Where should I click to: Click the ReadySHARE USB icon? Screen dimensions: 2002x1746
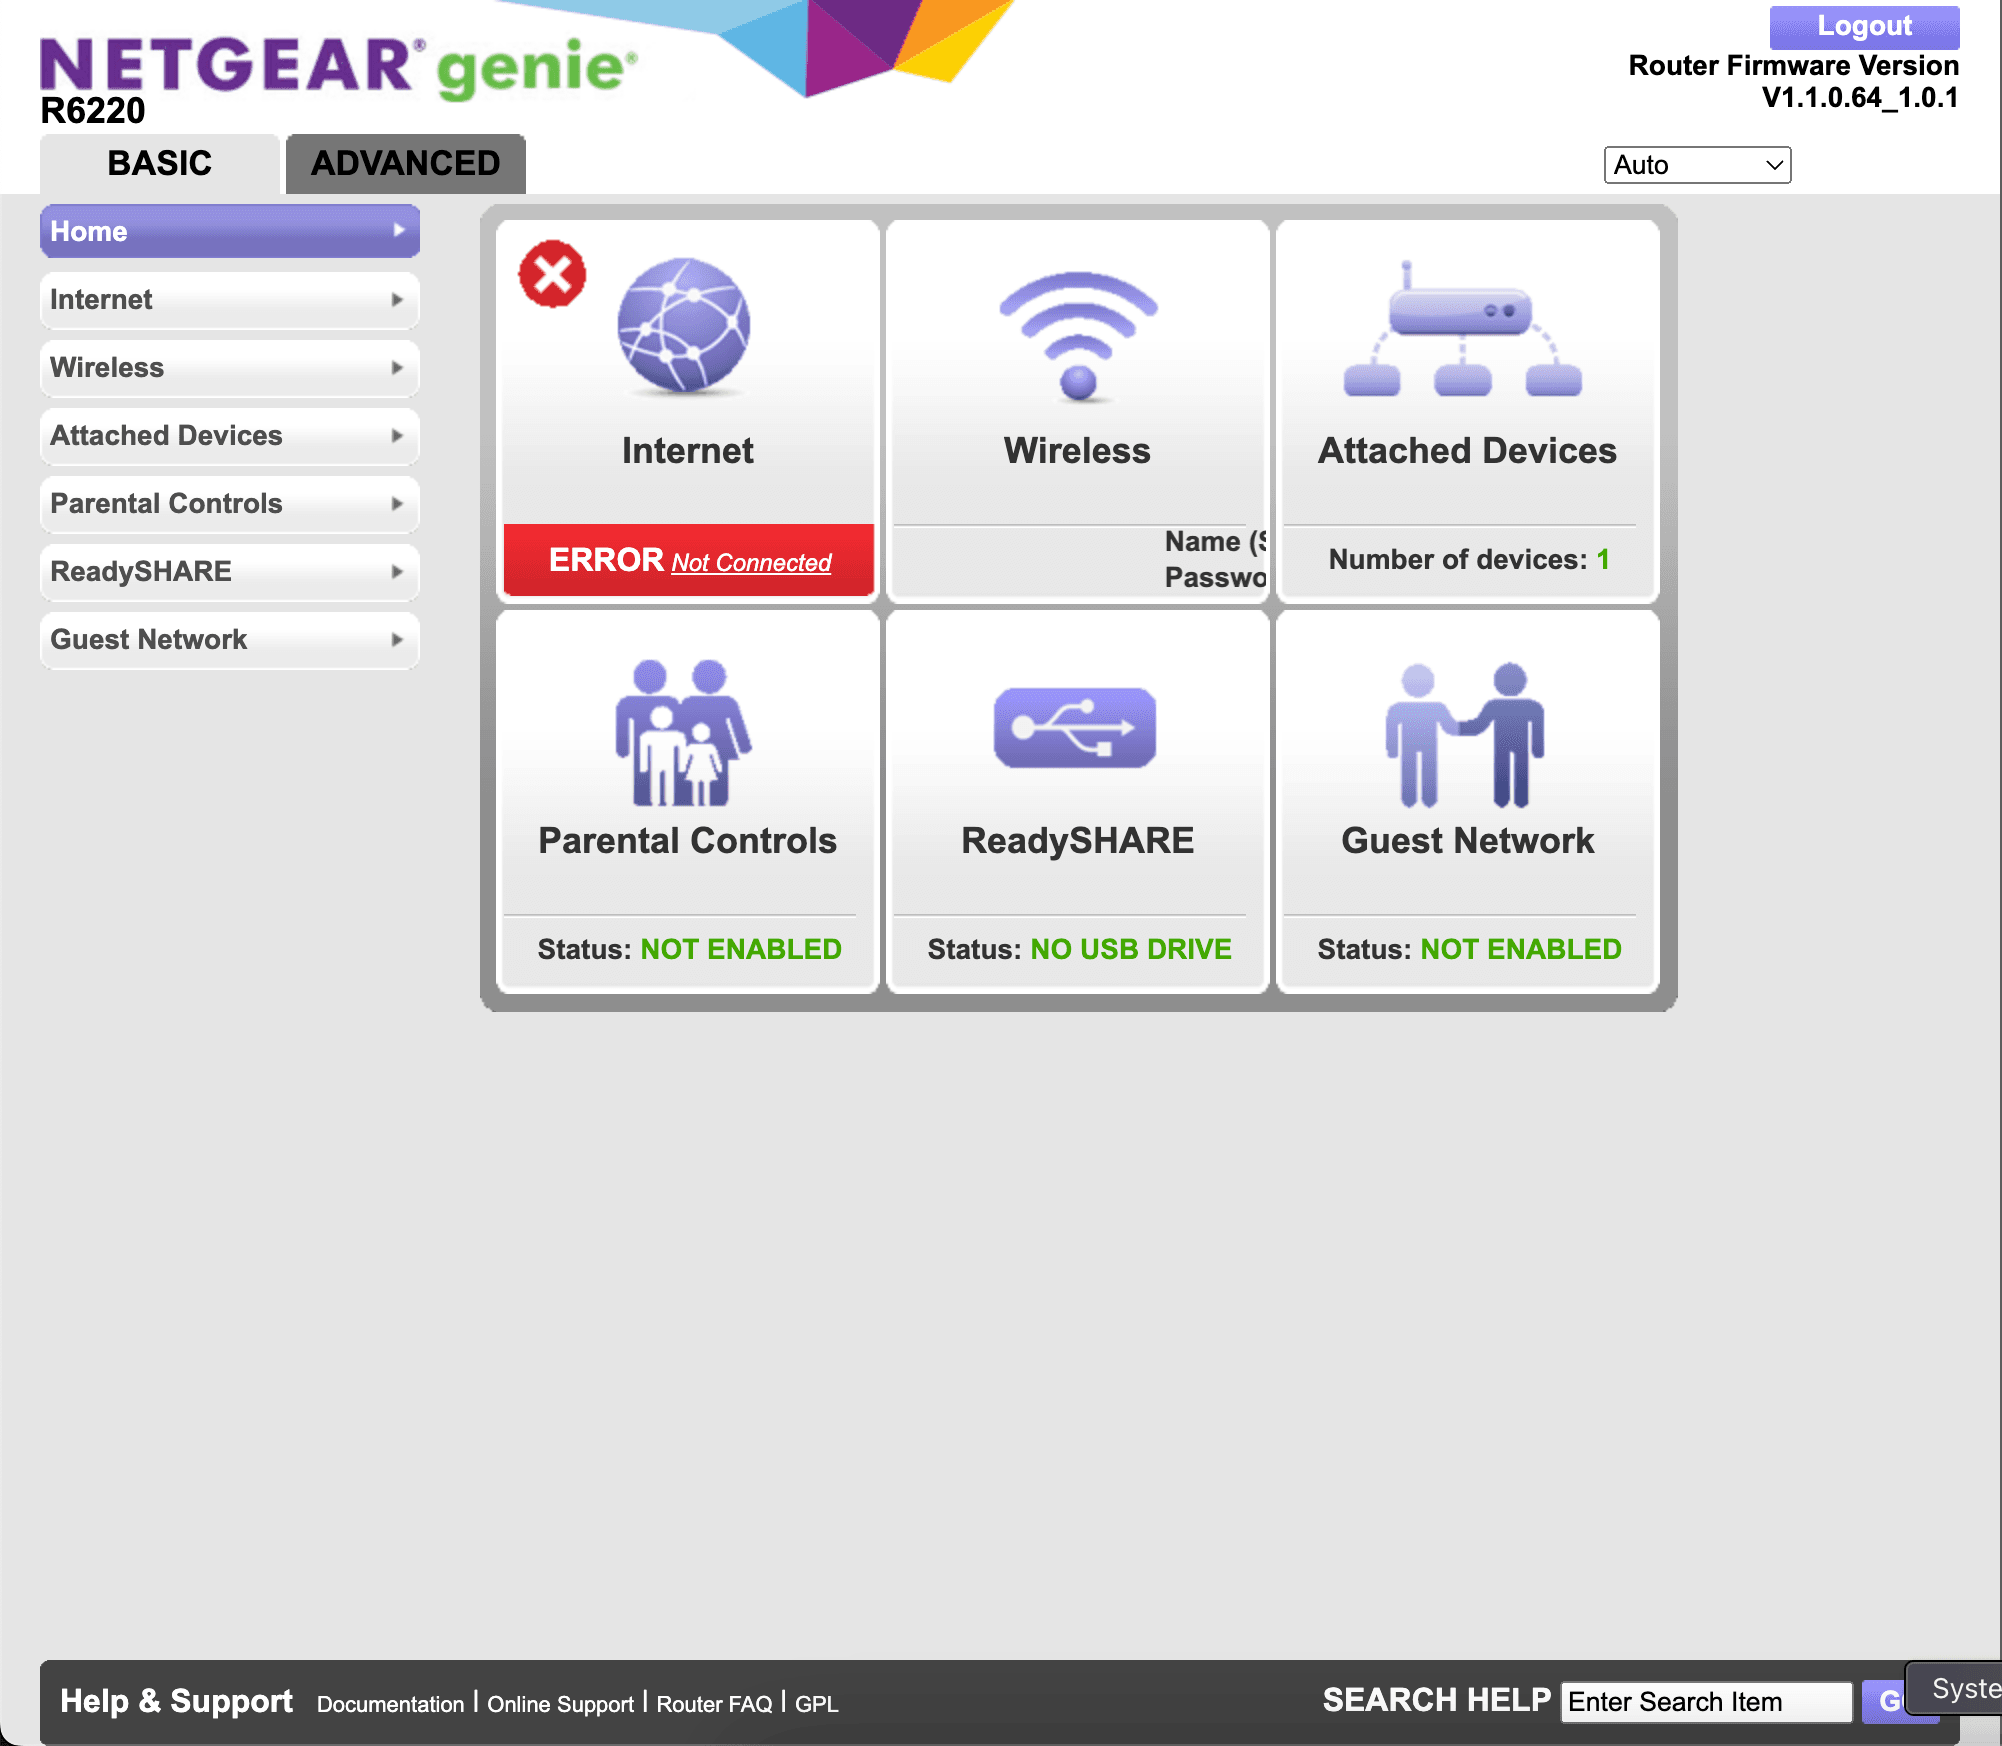pos(1075,728)
